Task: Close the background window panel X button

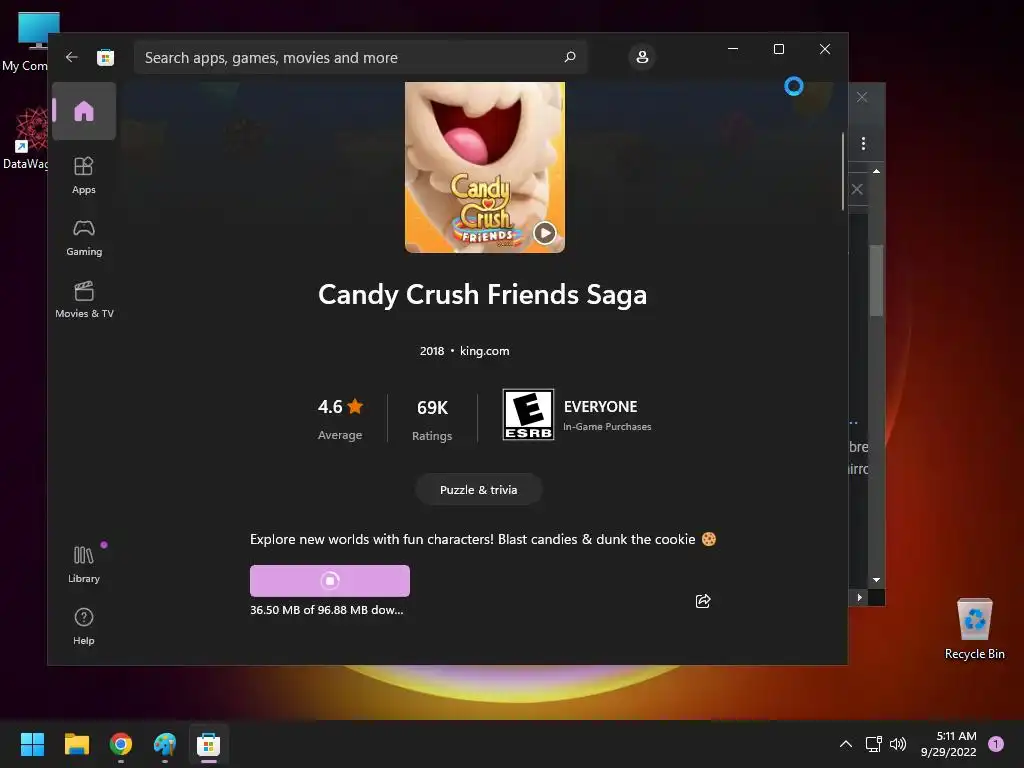Action: click(x=857, y=189)
